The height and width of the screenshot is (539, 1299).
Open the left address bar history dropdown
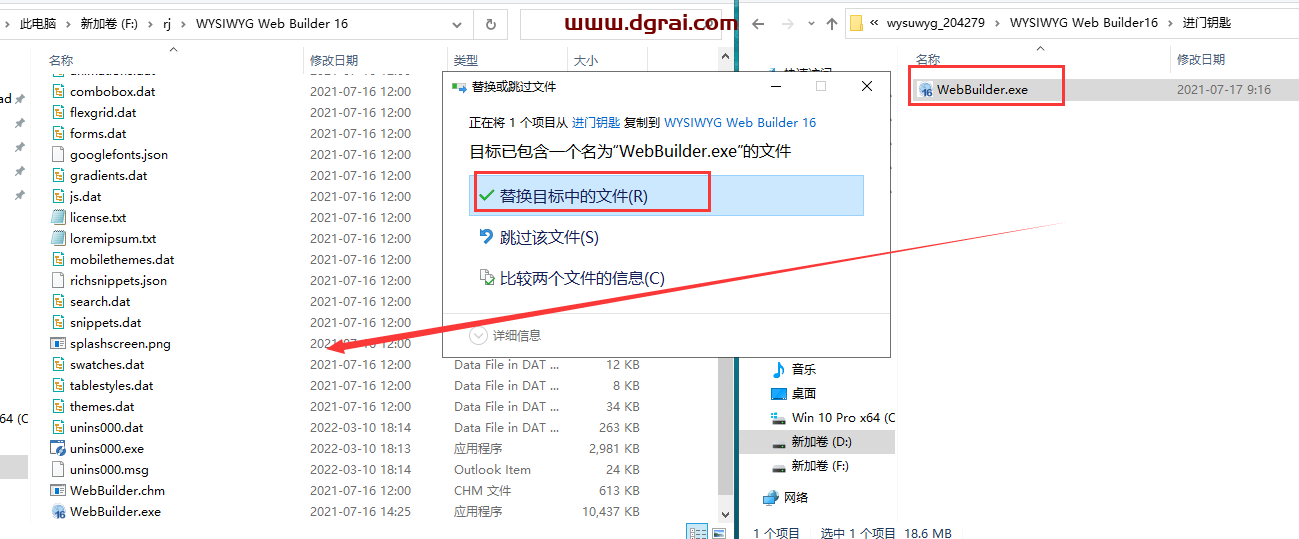click(x=457, y=24)
